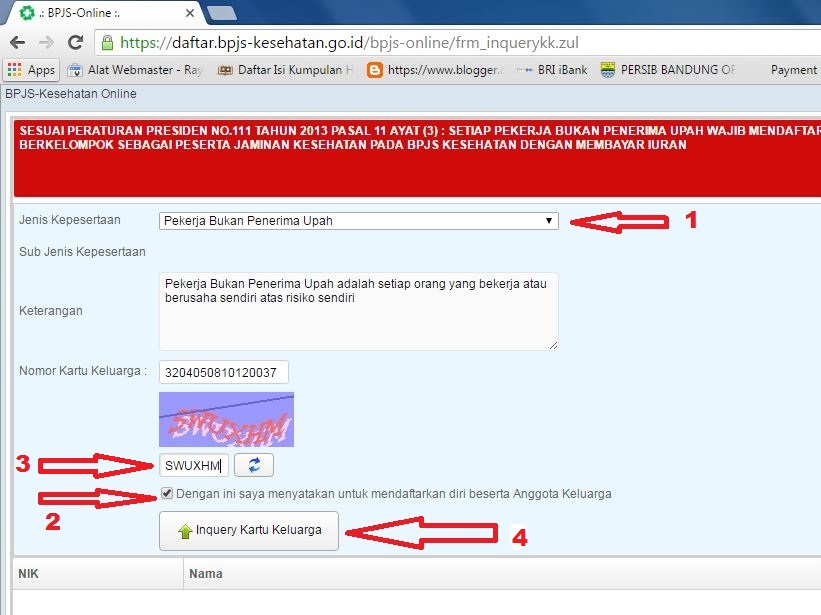Viewport: 821px width, 615px height.
Task: Click the captcha text field containing SWUXHM
Action: 194,465
